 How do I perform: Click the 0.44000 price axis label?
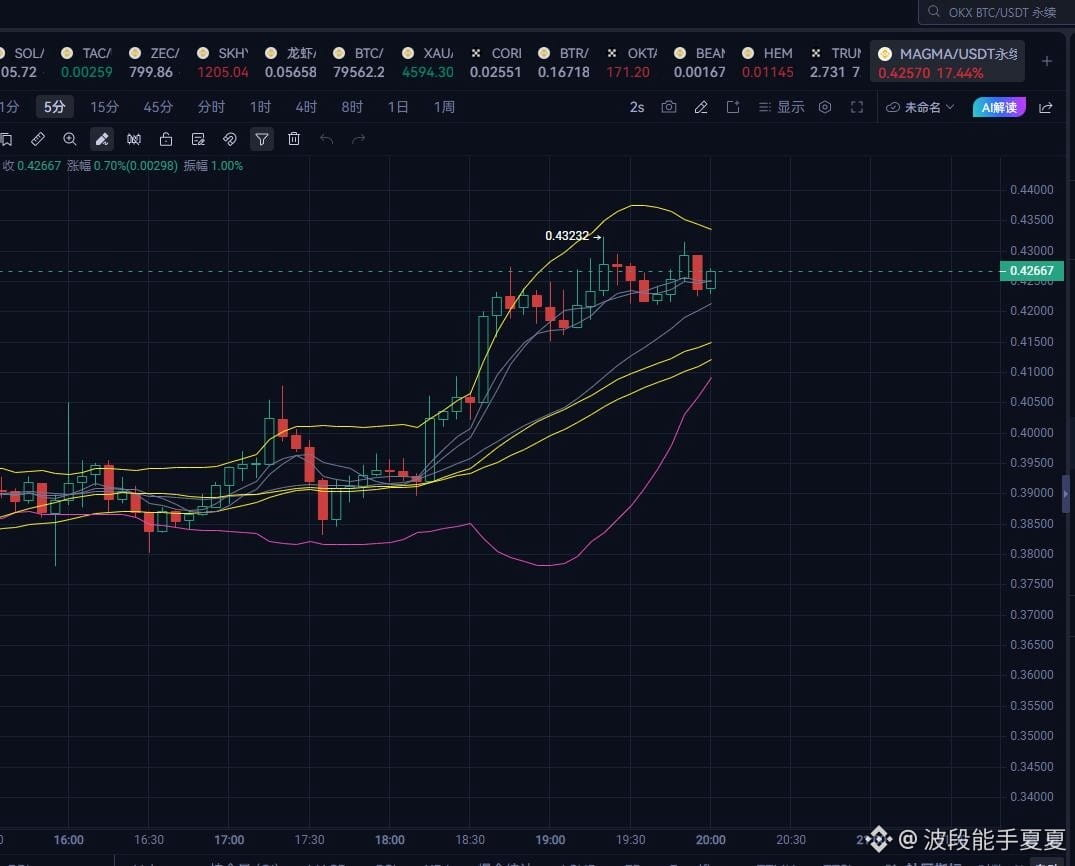[1032, 190]
